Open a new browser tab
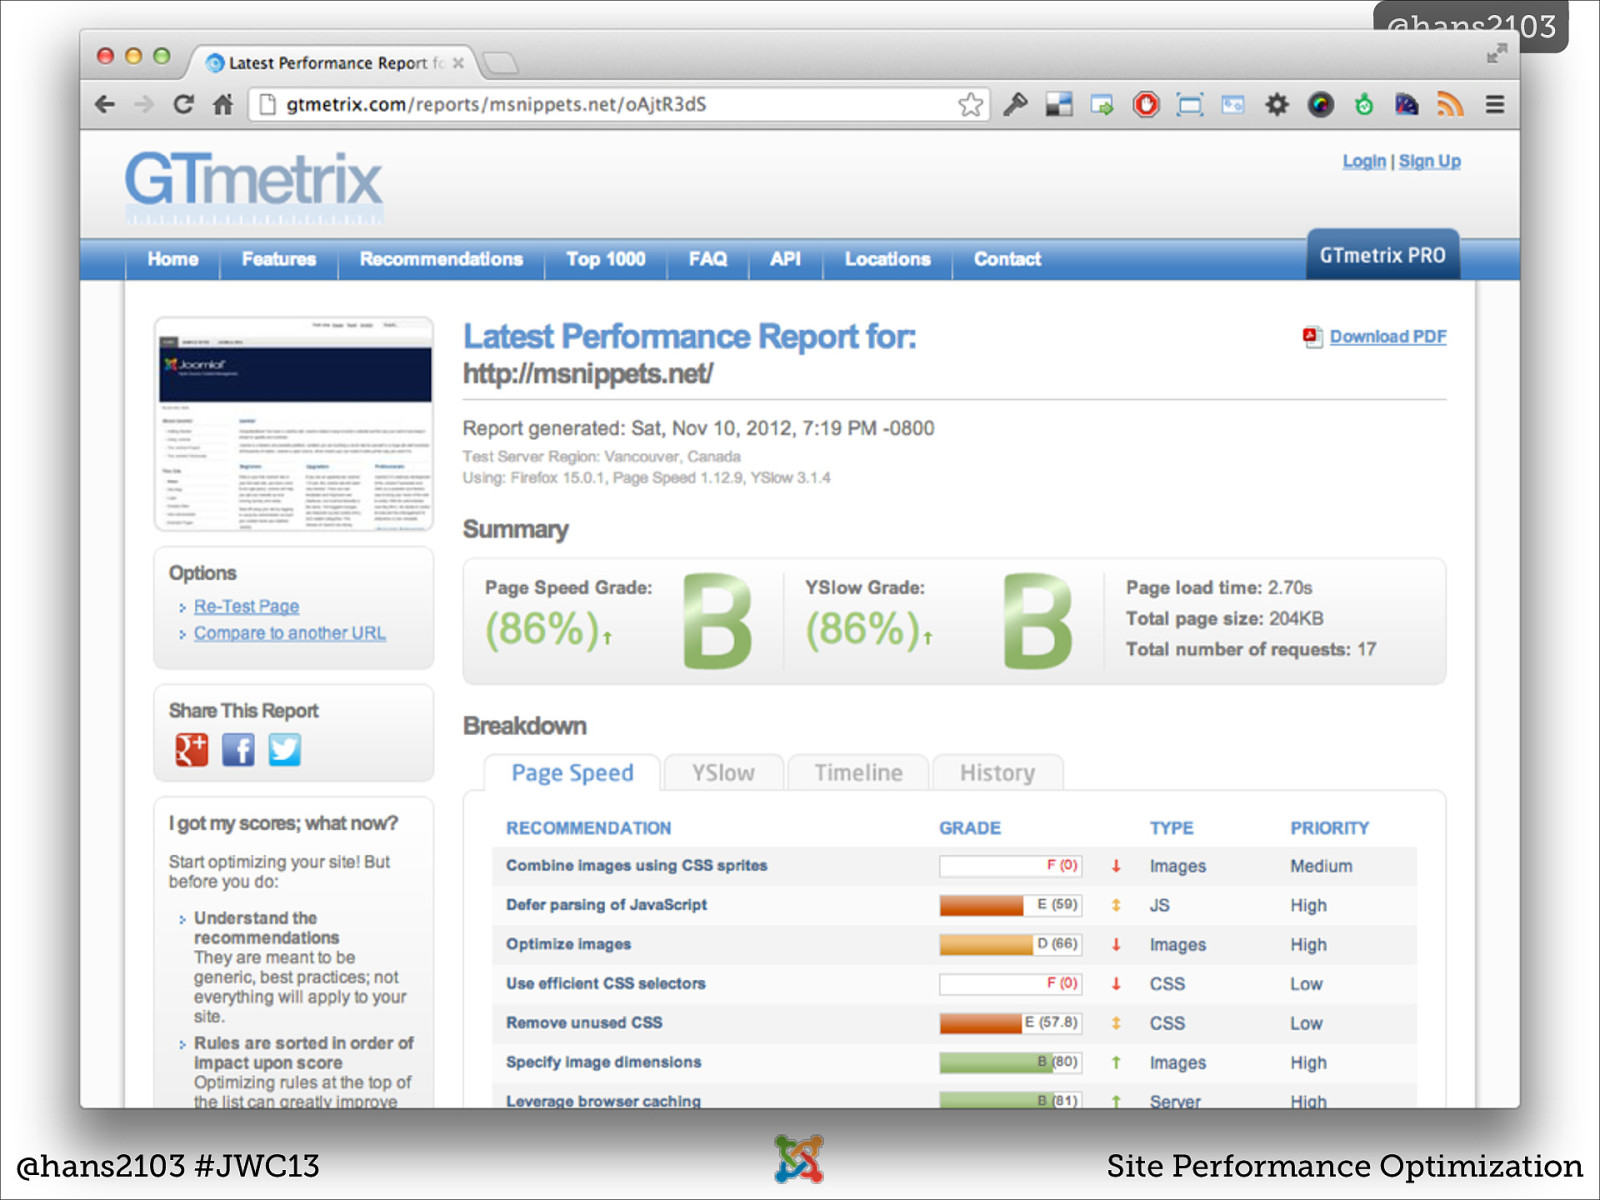Viewport: 1600px width, 1200px height. pos(500,64)
